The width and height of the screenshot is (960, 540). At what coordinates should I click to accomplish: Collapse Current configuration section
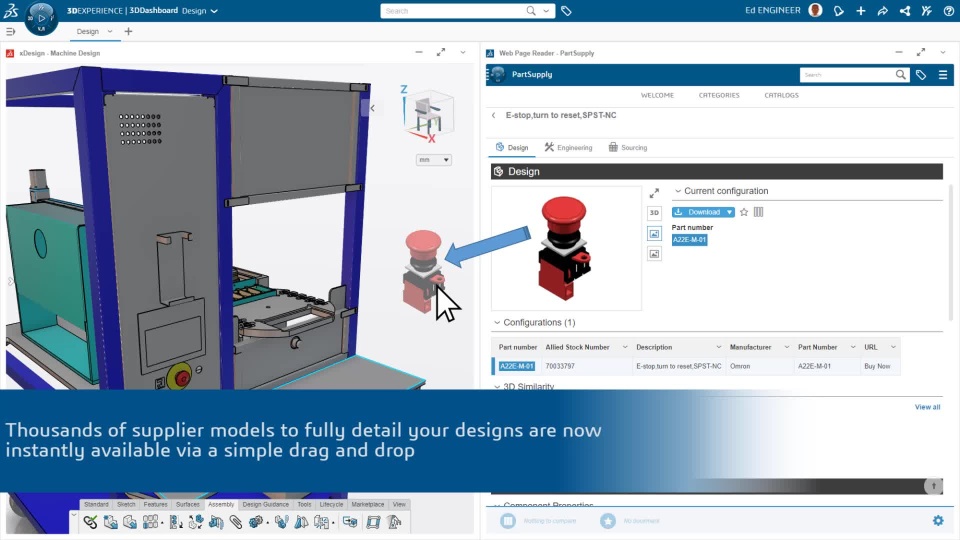click(678, 191)
